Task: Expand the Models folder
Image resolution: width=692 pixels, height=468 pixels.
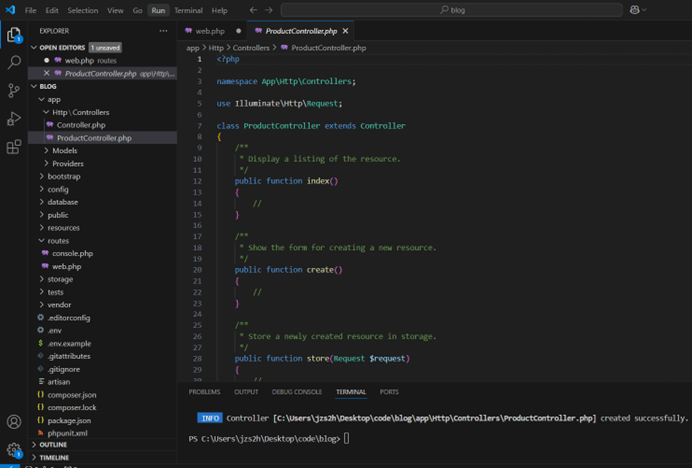Action: [64, 151]
